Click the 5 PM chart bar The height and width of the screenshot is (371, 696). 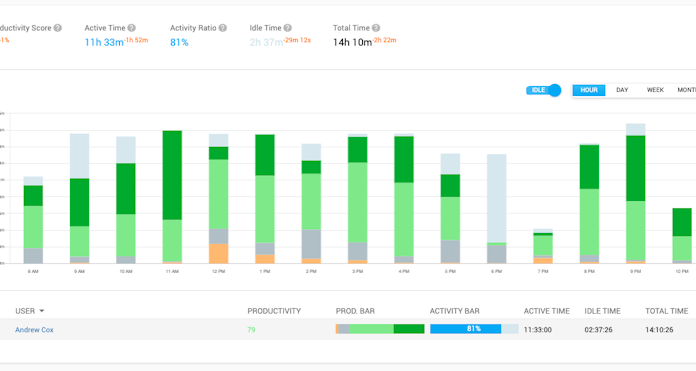[x=450, y=209]
